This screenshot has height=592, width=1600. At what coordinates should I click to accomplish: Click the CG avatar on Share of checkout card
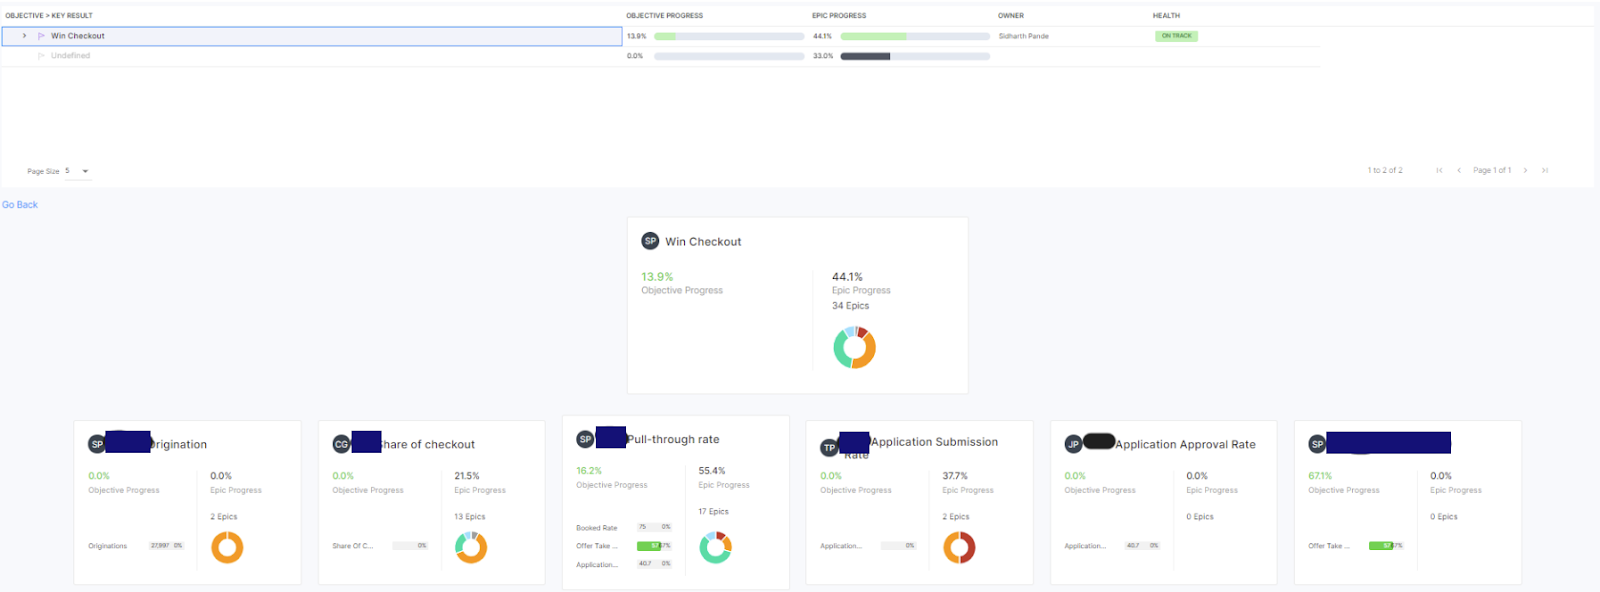point(341,444)
